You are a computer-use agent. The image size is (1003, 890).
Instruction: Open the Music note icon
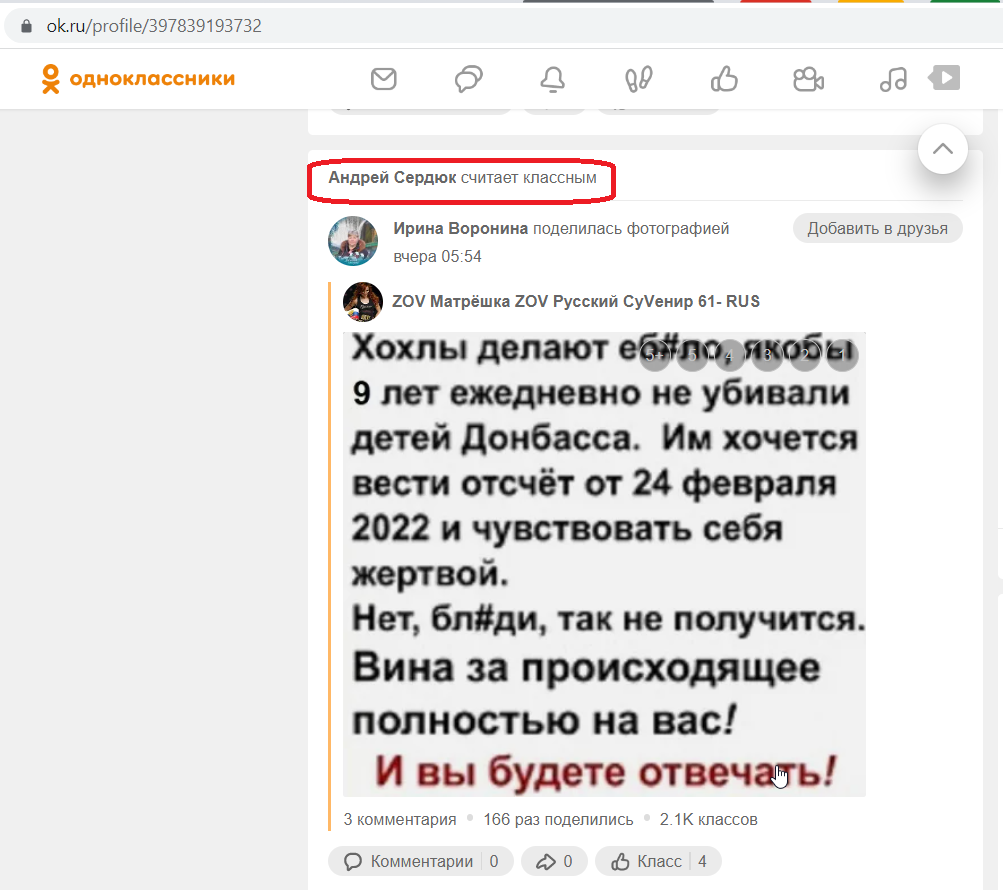(x=894, y=79)
